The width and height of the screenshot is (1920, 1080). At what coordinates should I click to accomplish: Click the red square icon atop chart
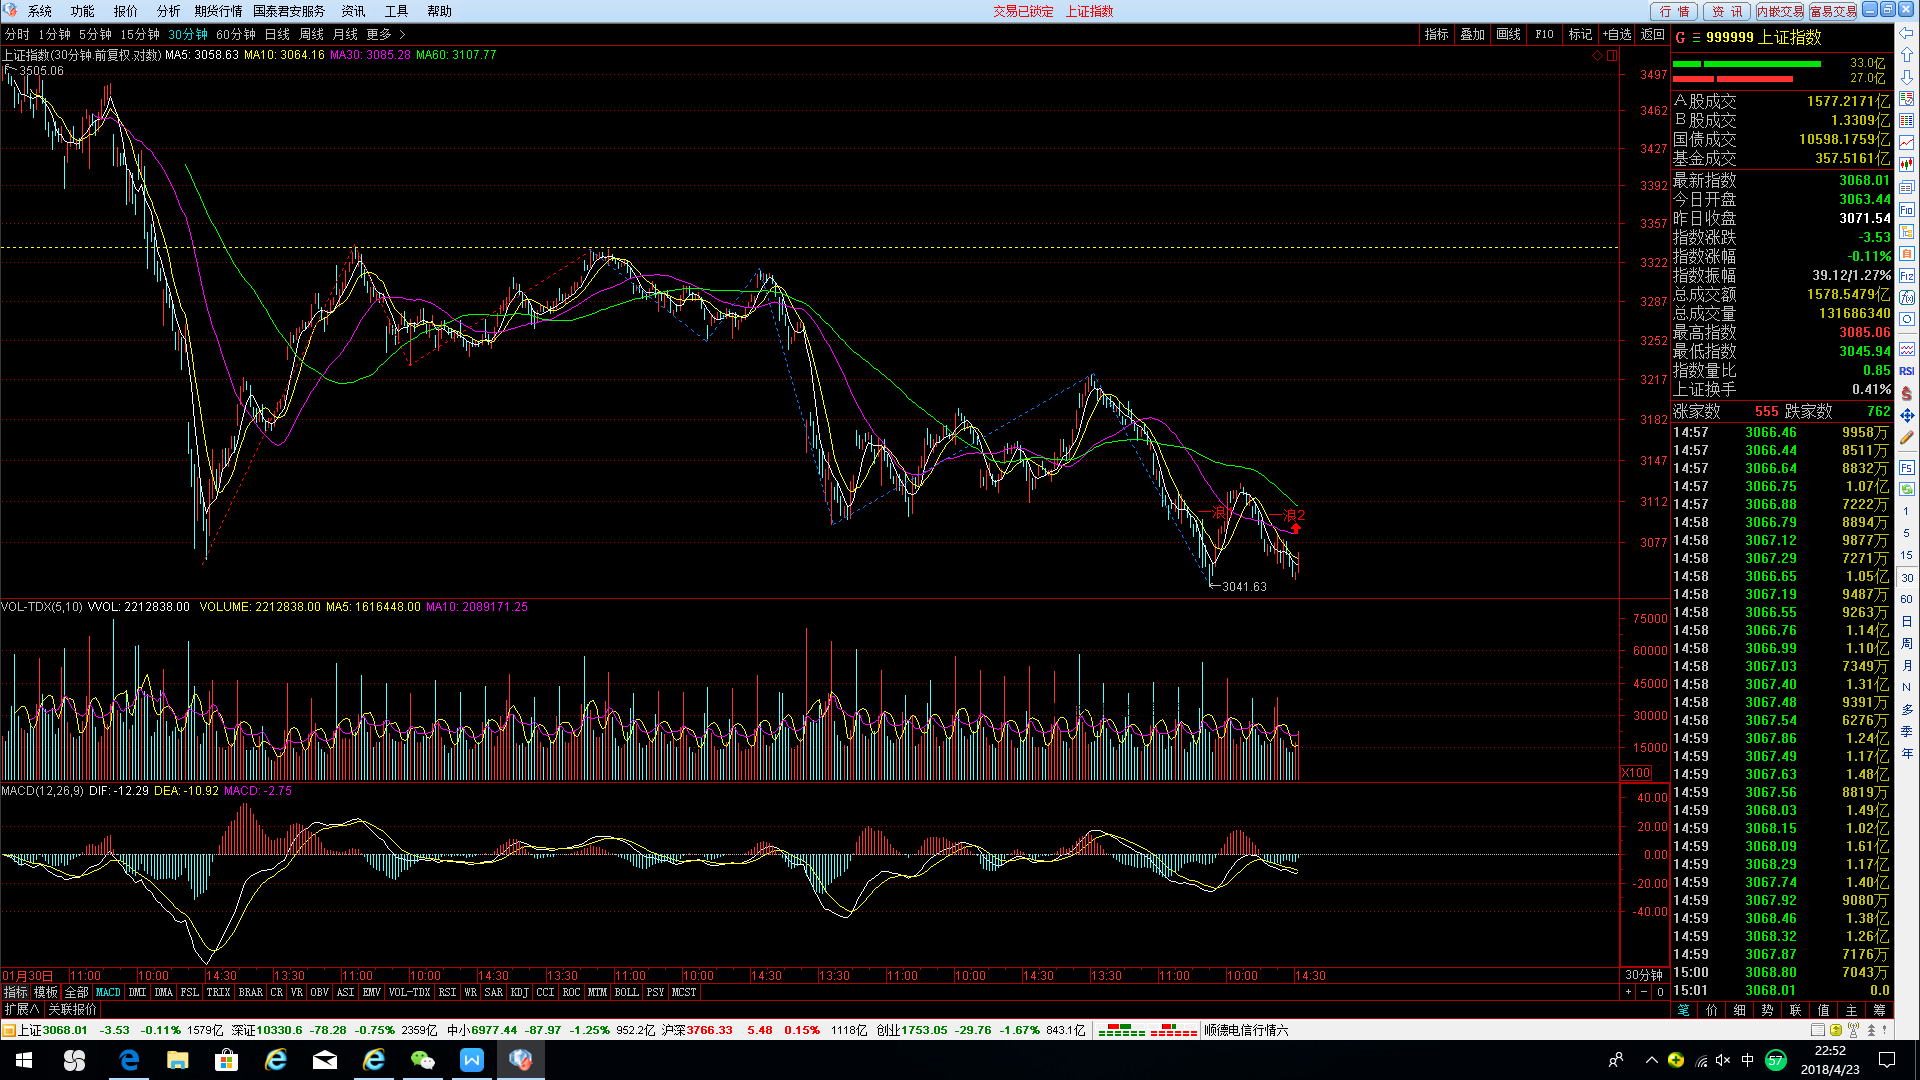(x=1612, y=56)
